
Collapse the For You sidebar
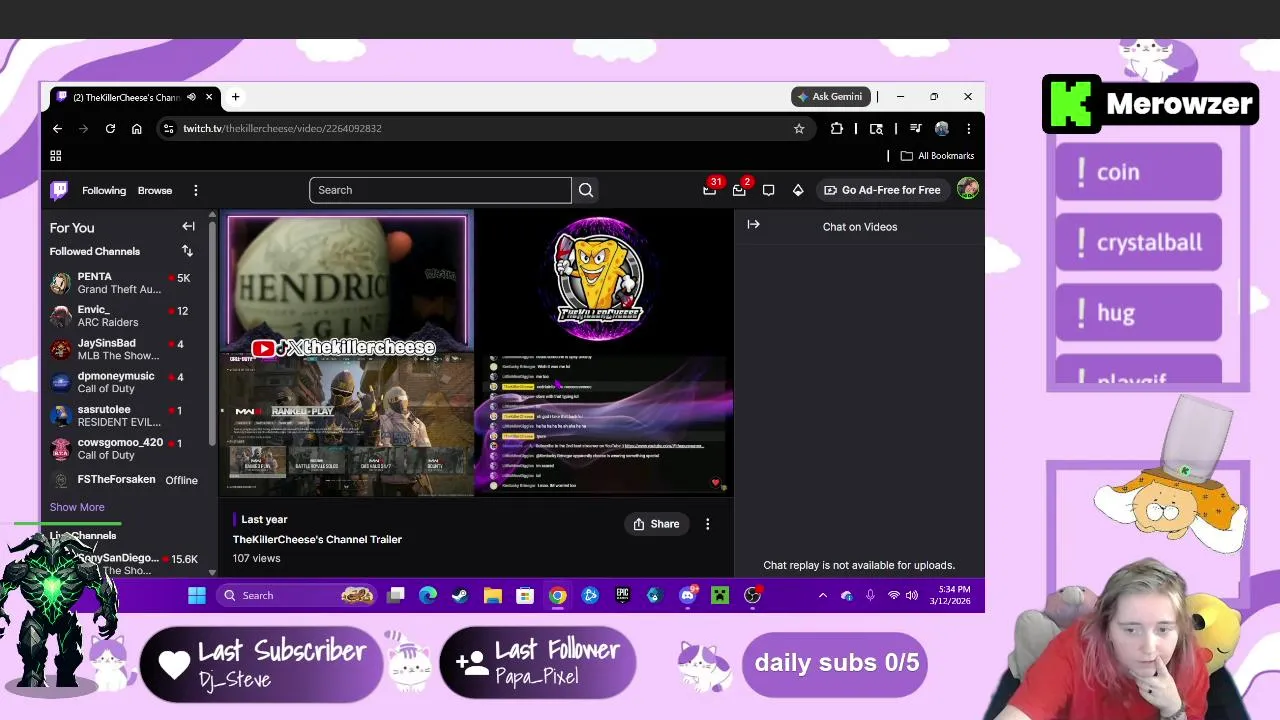point(188,227)
